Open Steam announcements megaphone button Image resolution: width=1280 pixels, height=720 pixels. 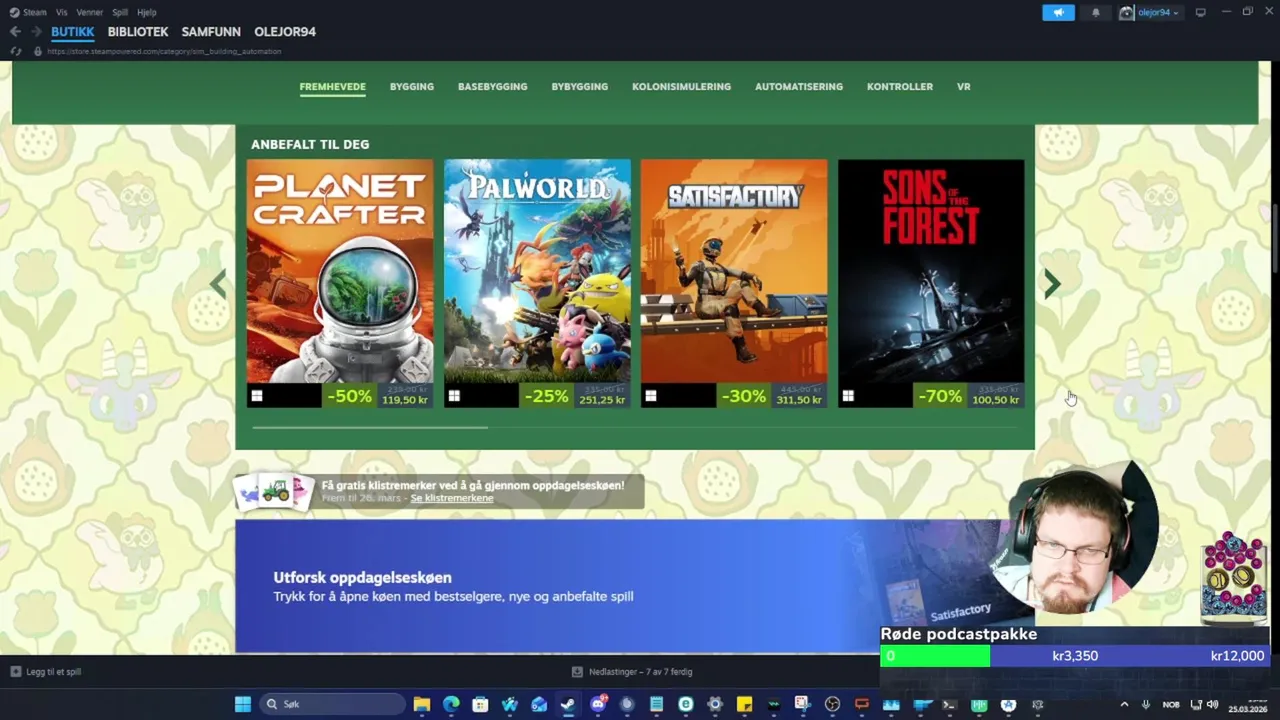tap(1058, 12)
